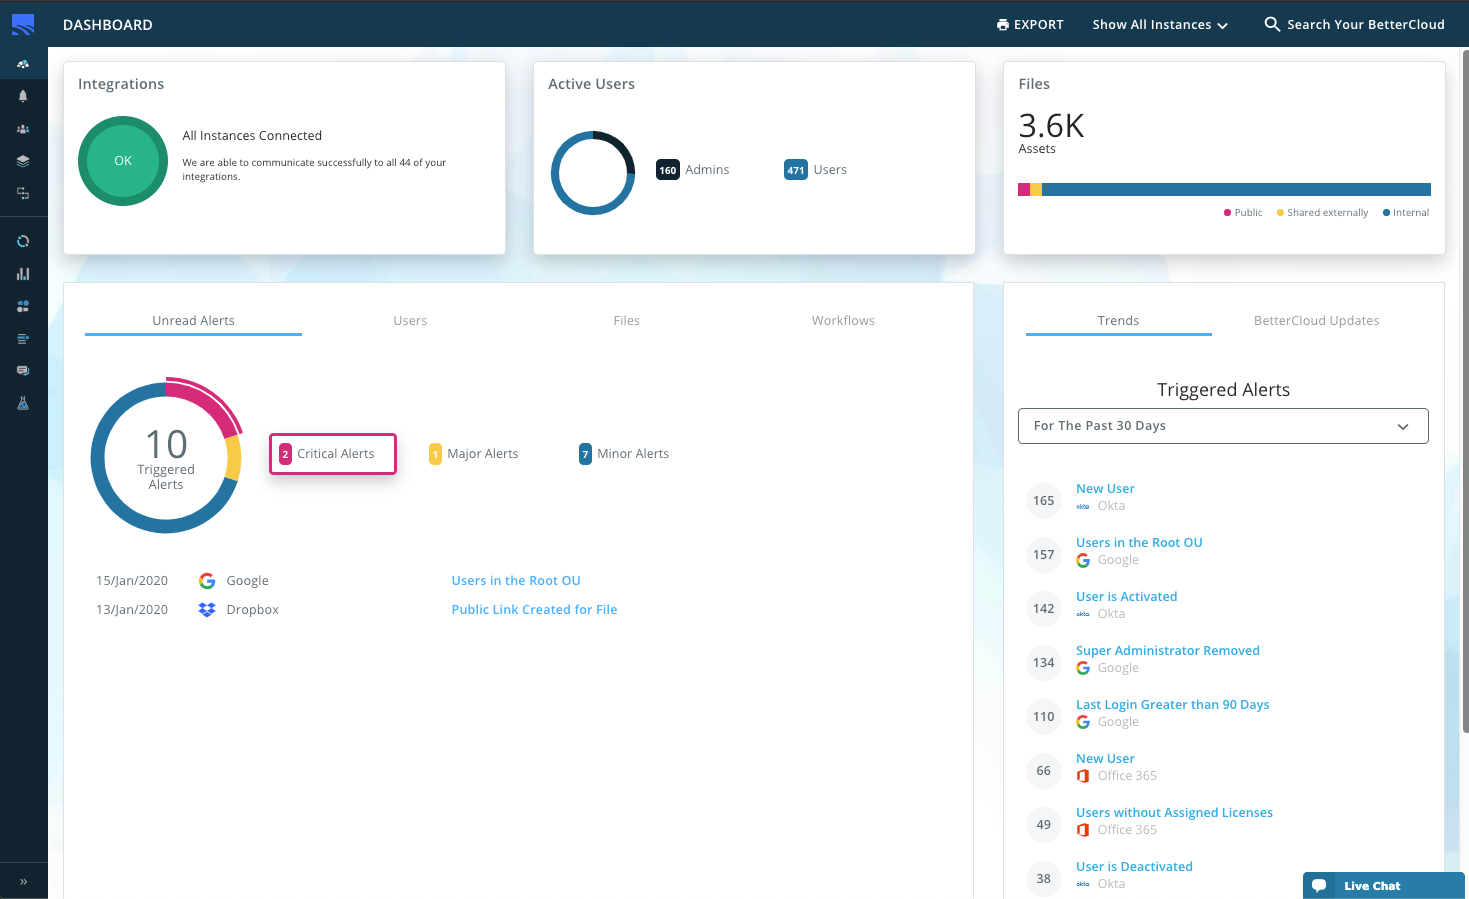Click Public Link Created for File alert
This screenshot has width=1469, height=899.
534,609
